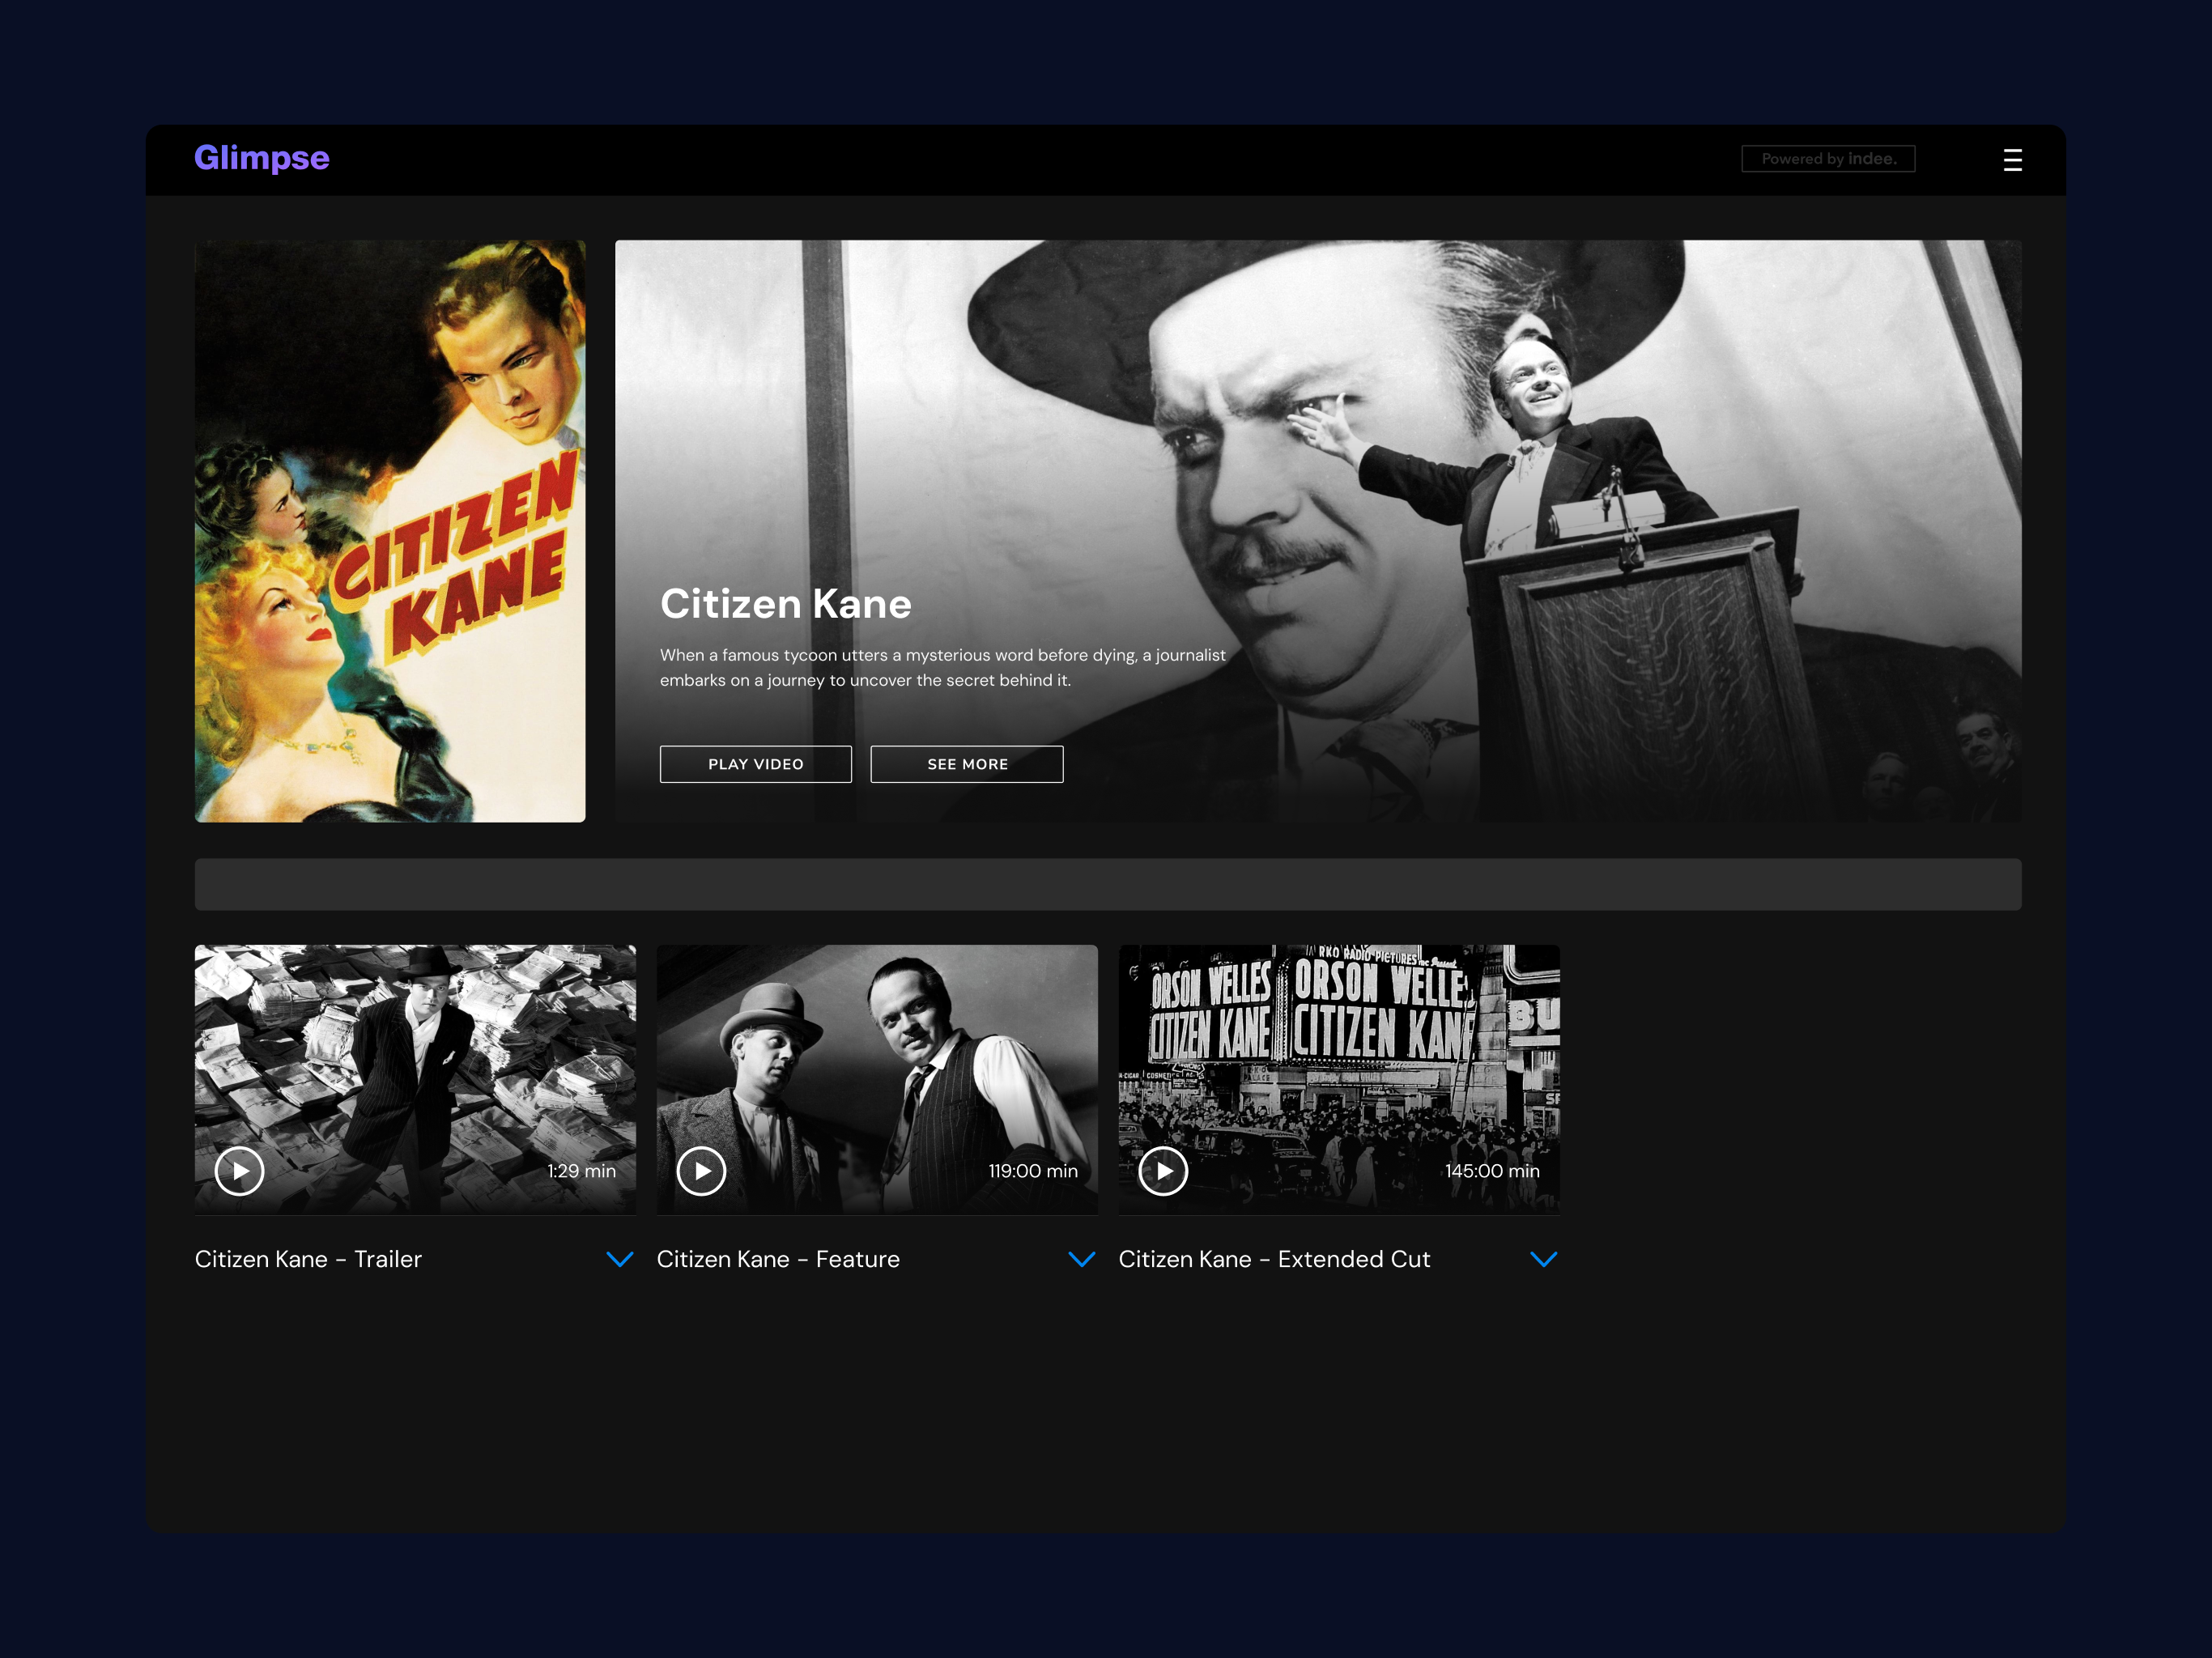Open the hamburger menu icon

[x=2012, y=160]
